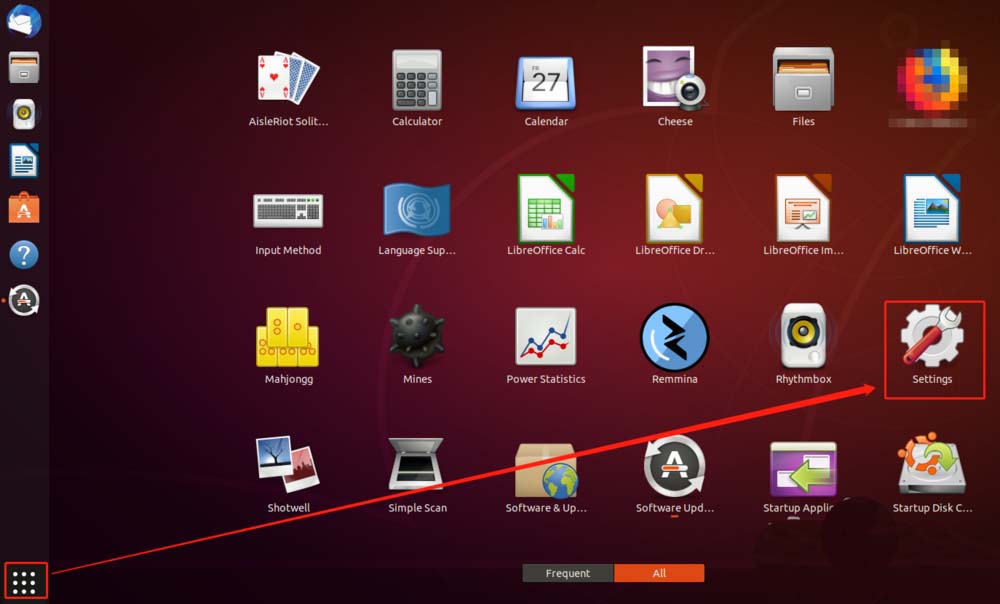Open AisleRiot Solitaire
Image resolution: width=1000 pixels, height=604 pixels.
(288, 80)
